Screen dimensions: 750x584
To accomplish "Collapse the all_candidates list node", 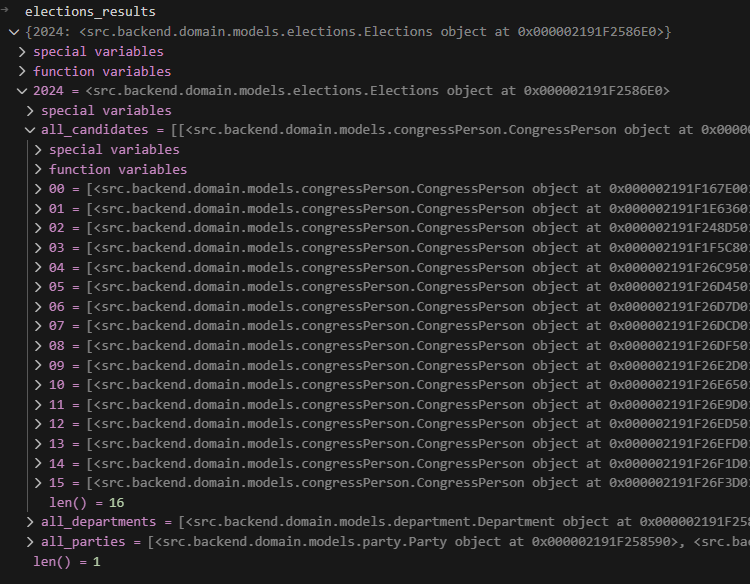I will pyautogui.click(x=30, y=130).
